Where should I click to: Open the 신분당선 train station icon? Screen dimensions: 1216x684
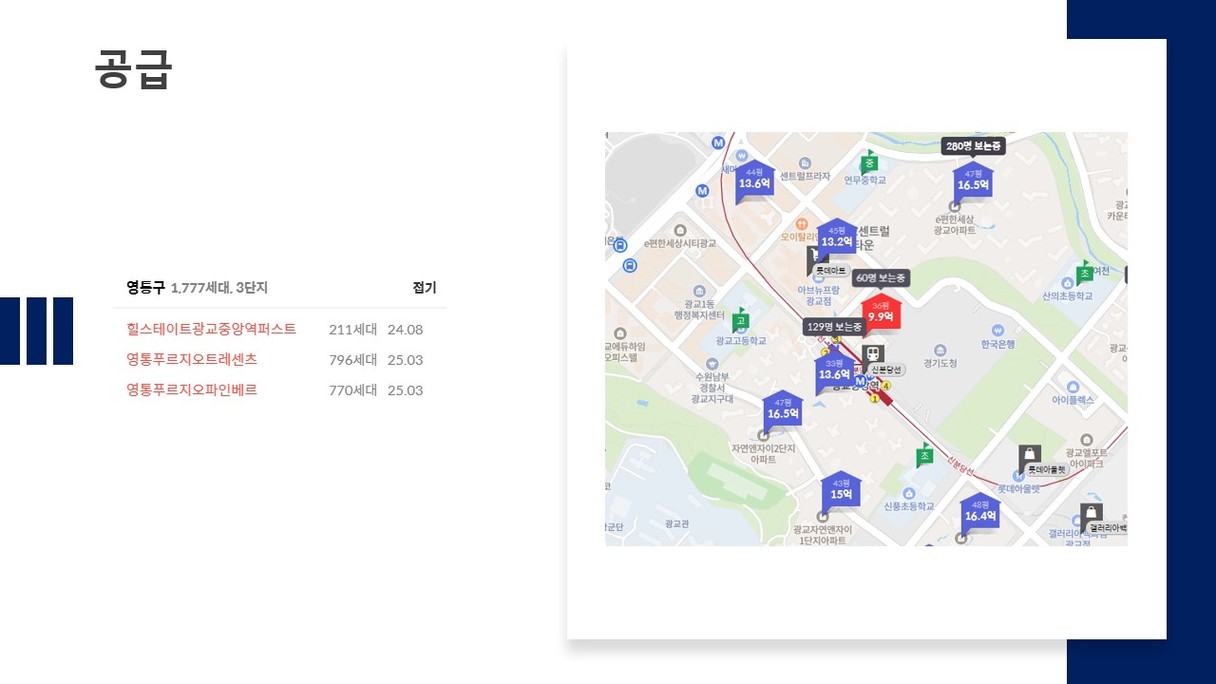coord(873,354)
